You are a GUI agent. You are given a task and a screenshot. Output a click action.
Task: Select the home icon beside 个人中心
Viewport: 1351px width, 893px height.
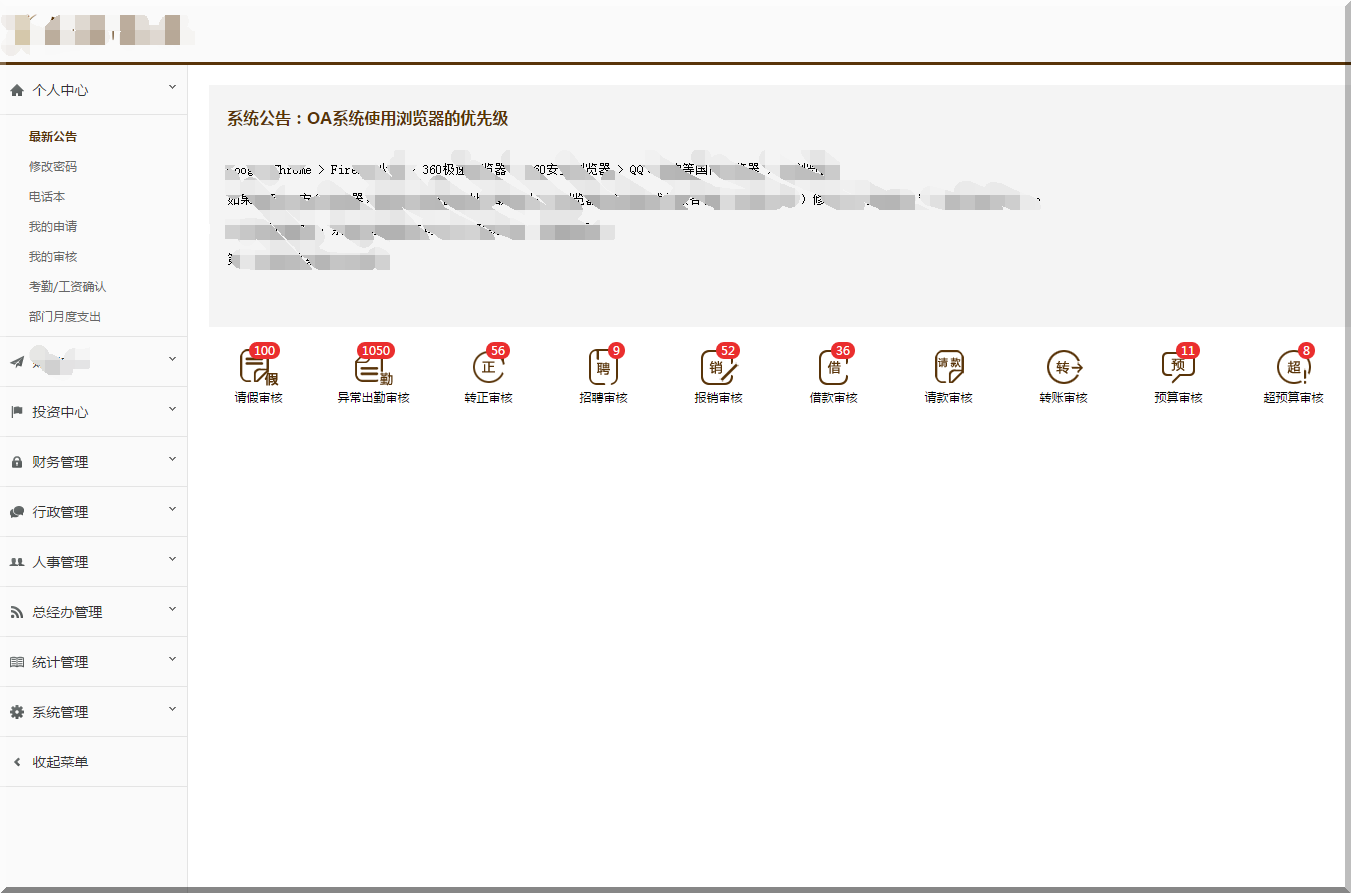coord(16,90)
